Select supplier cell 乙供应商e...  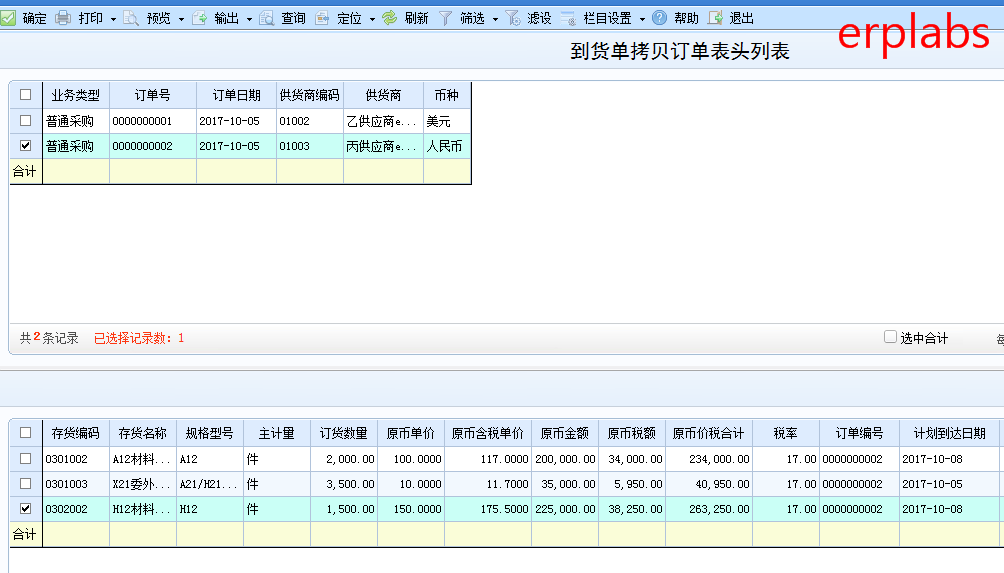click(x=383, y=121)
